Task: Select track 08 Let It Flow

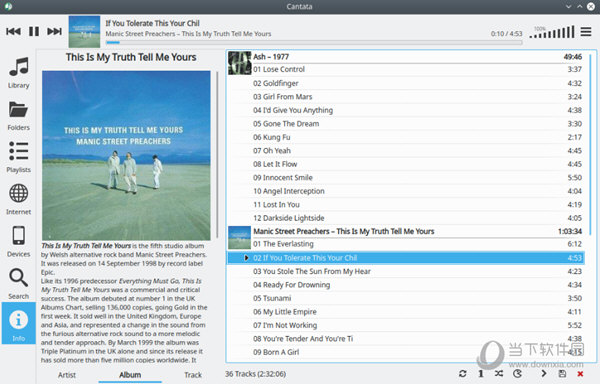Action: 406,164
